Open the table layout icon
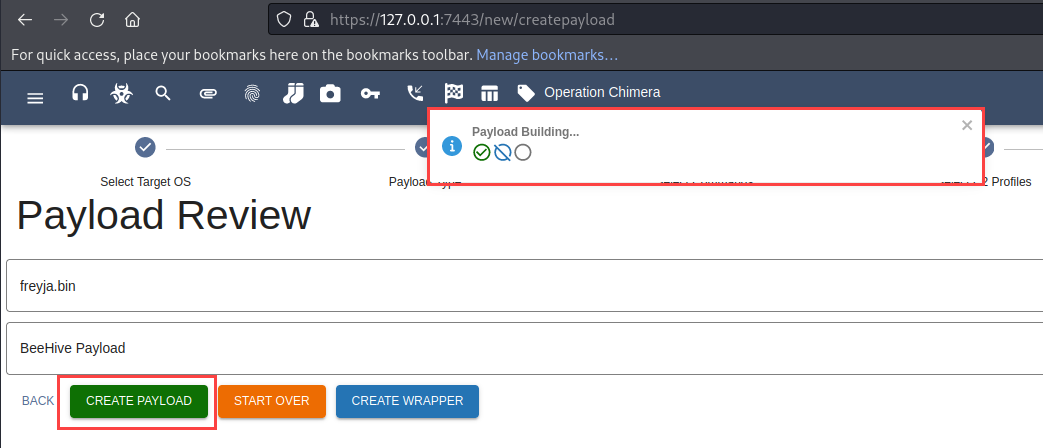The height and width of the screenshot is (448, 1043). (489, 93)
